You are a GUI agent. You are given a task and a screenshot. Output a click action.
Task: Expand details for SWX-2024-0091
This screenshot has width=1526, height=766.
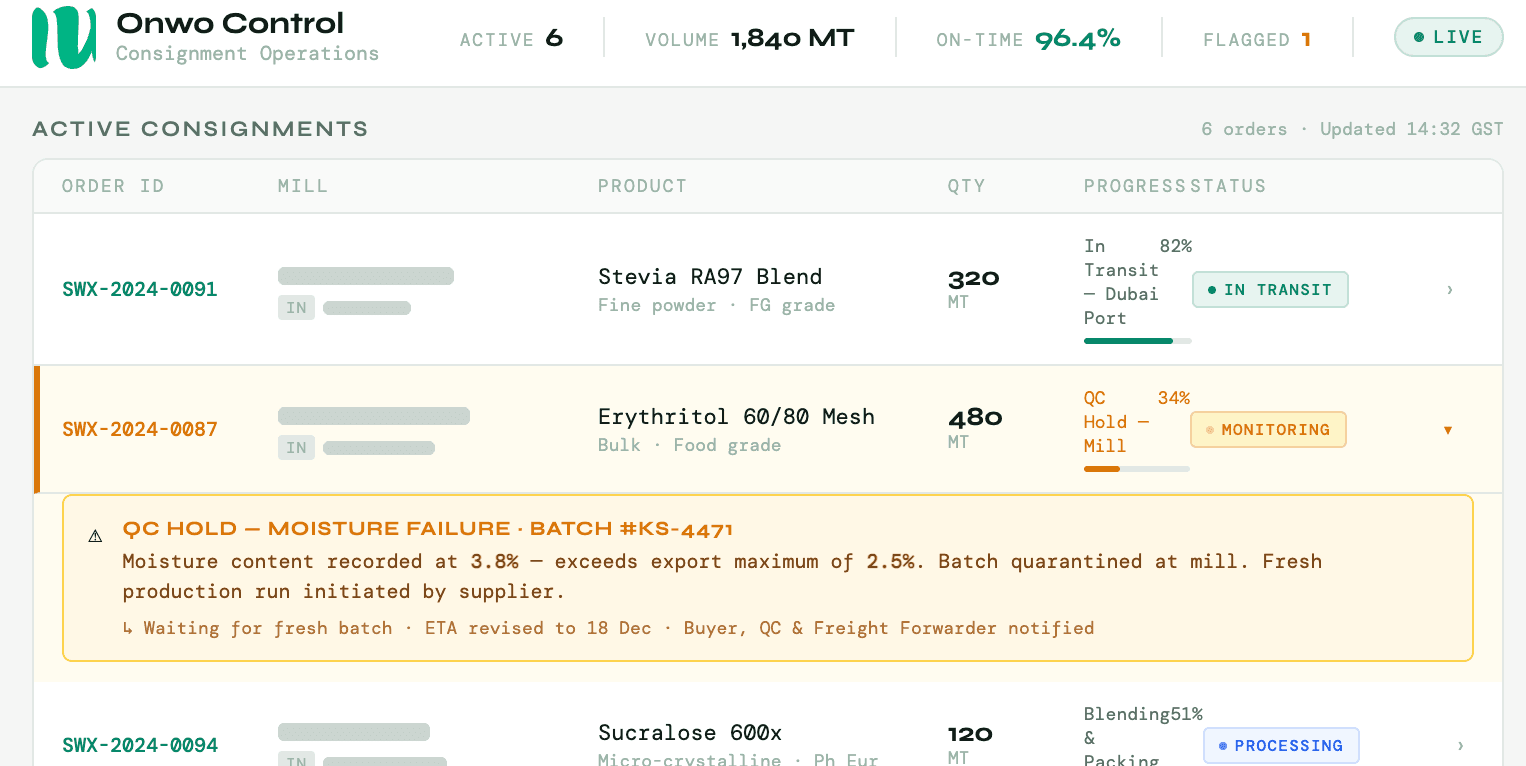[x=1449, y=289]
